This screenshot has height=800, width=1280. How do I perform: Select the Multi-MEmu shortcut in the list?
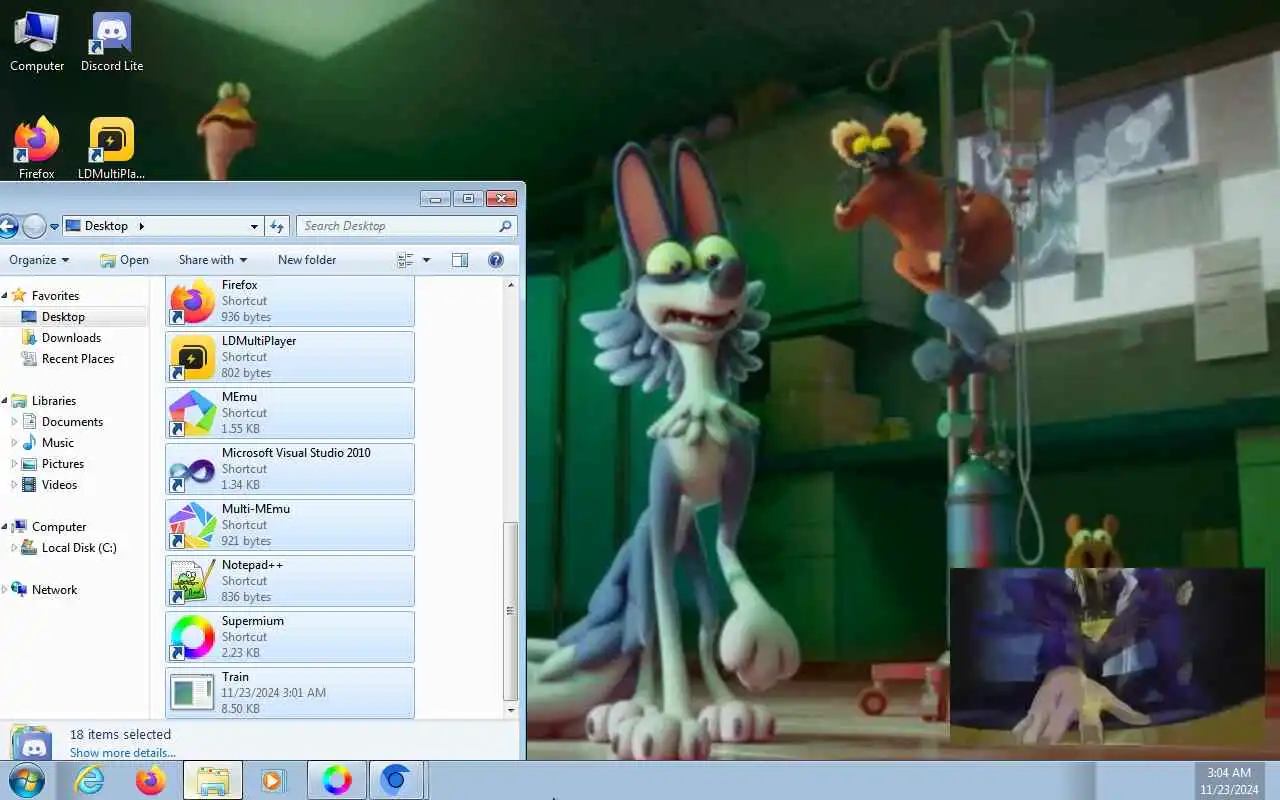coord(290,525)
